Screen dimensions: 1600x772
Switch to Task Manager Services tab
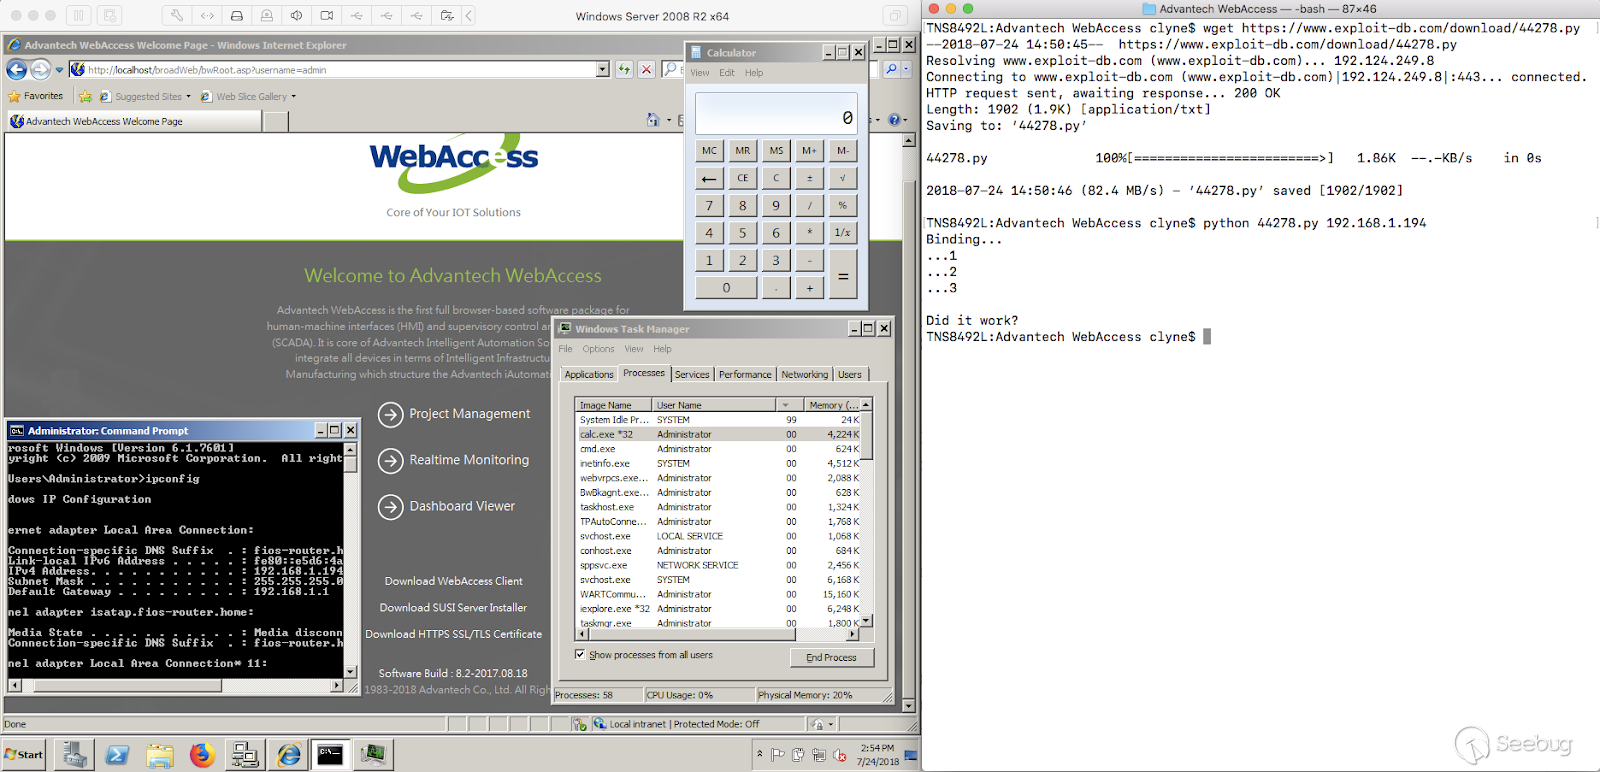692,375
